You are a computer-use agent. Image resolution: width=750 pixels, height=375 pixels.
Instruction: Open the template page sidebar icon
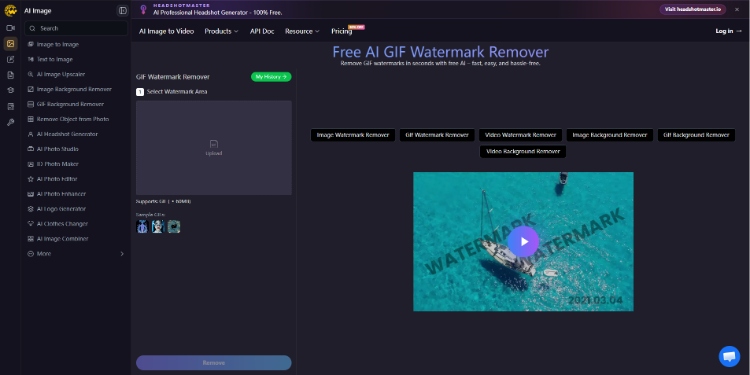pos(11,106)
